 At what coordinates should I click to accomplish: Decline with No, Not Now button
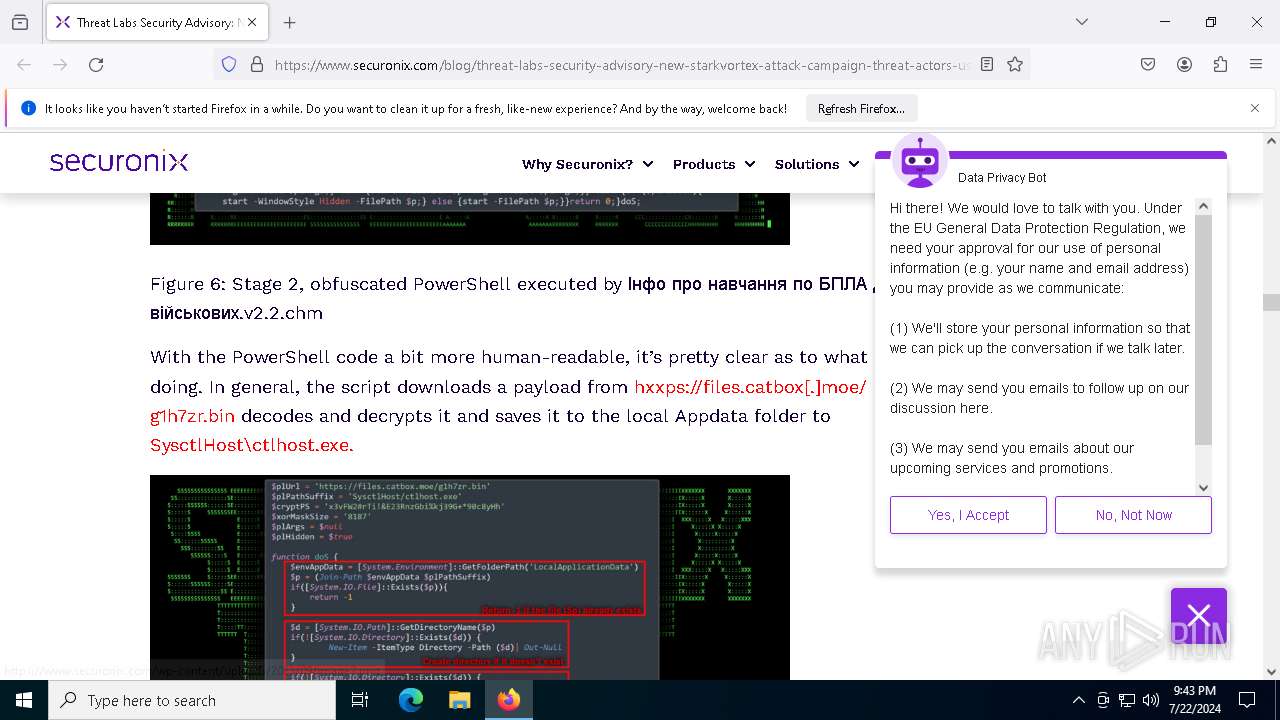(x=1133, y=515)
